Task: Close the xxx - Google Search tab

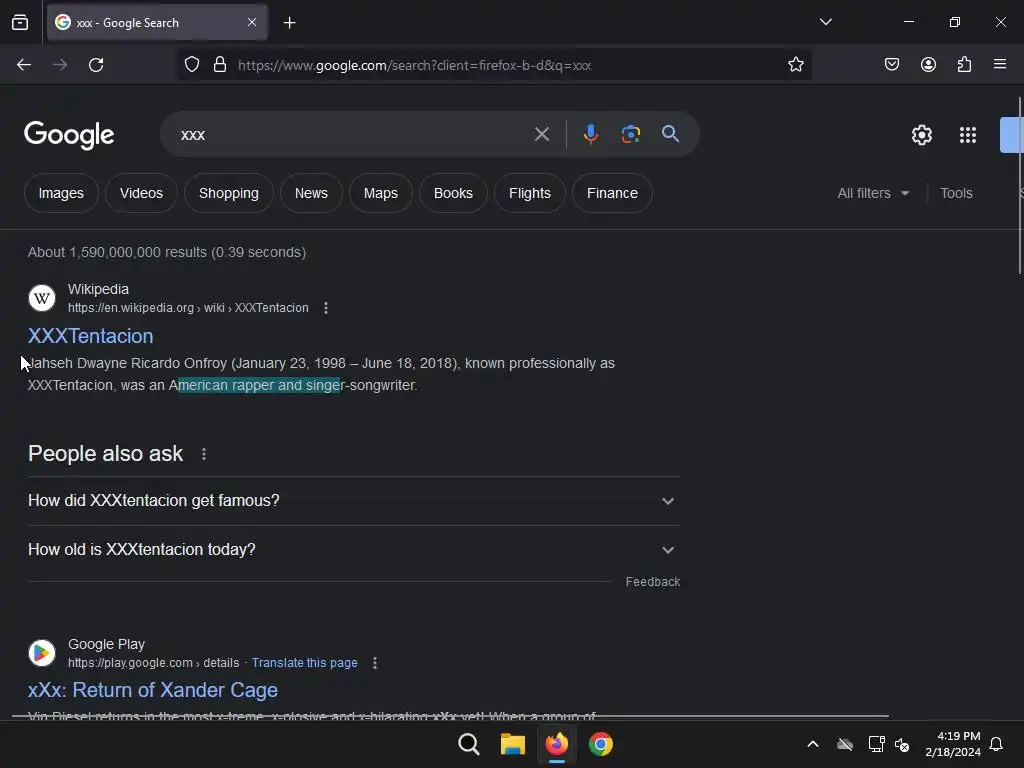Action: pos(252,22)
